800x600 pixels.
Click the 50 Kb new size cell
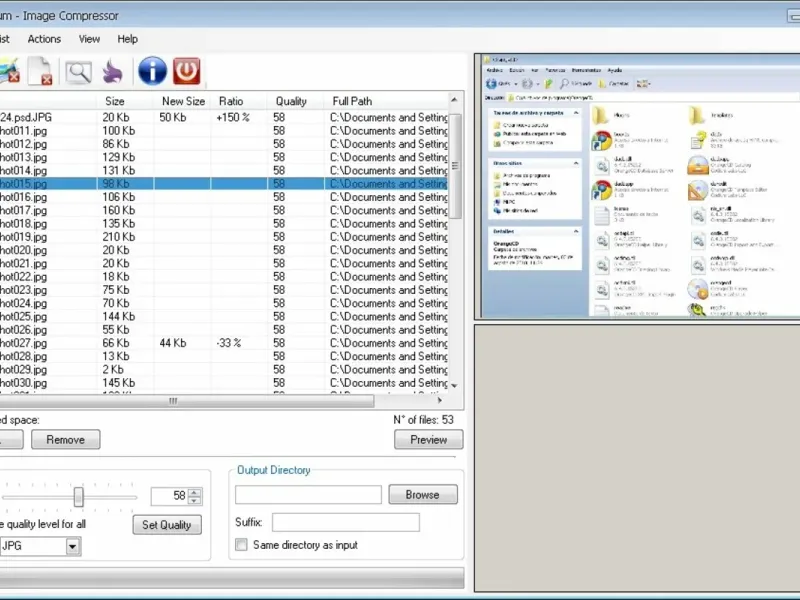coord(173,117)
